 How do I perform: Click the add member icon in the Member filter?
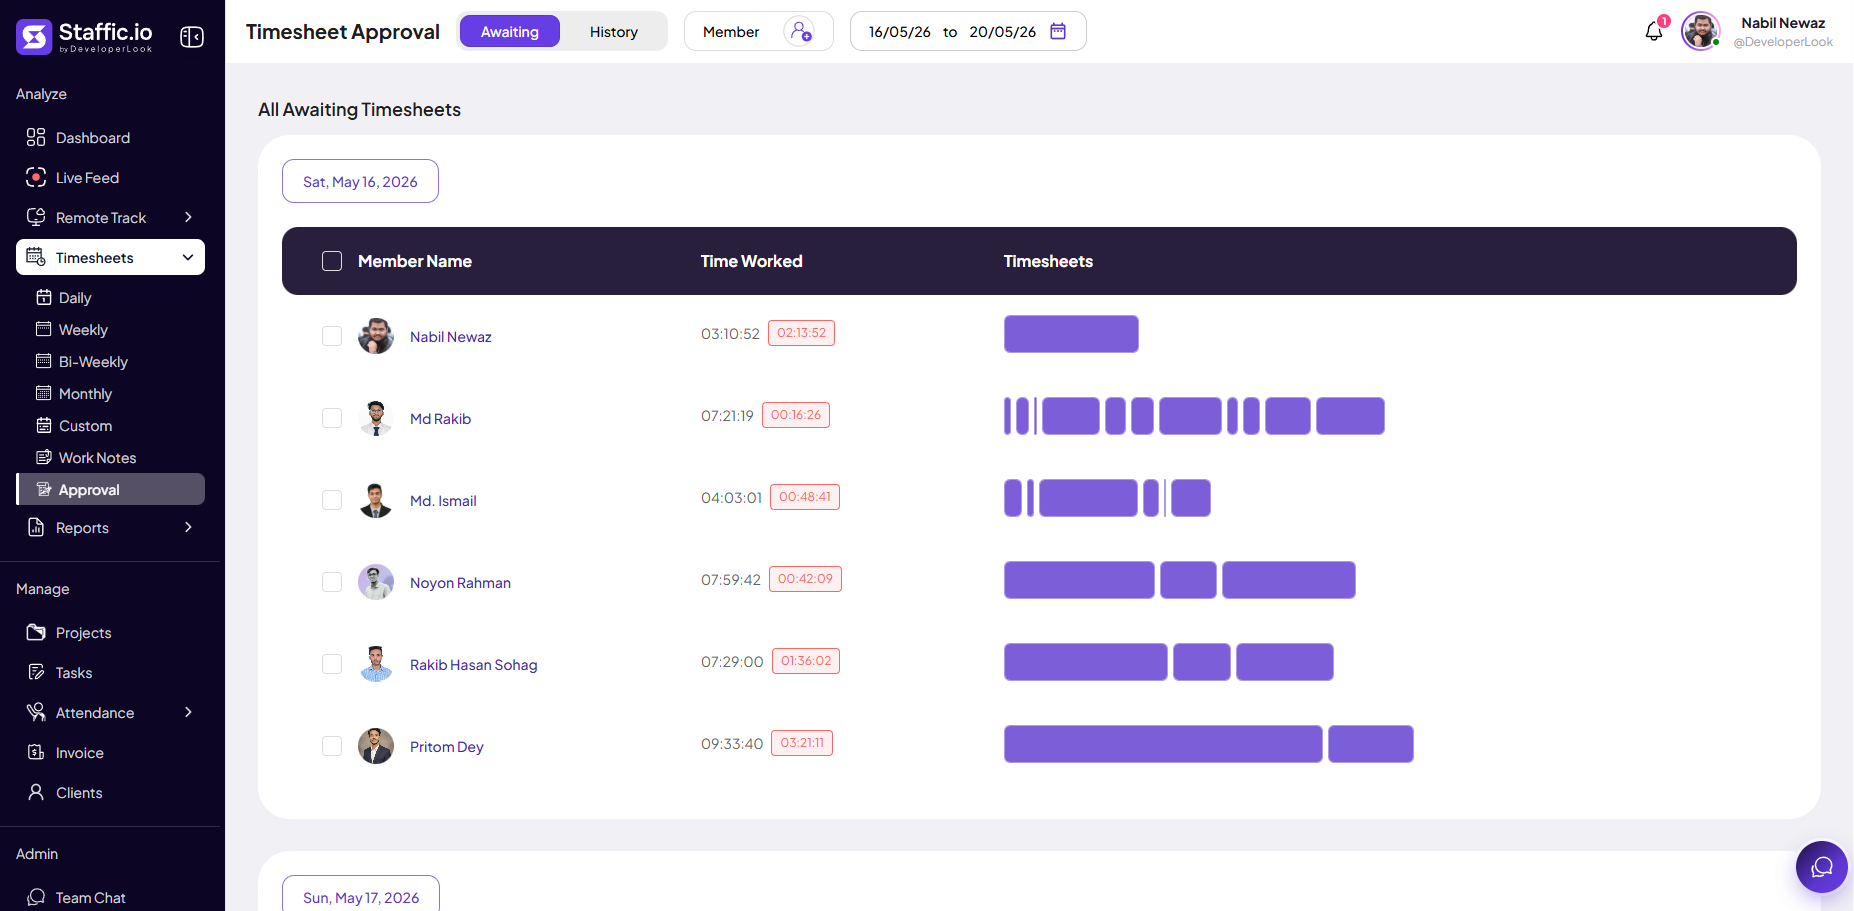click(x=800, y=31)
